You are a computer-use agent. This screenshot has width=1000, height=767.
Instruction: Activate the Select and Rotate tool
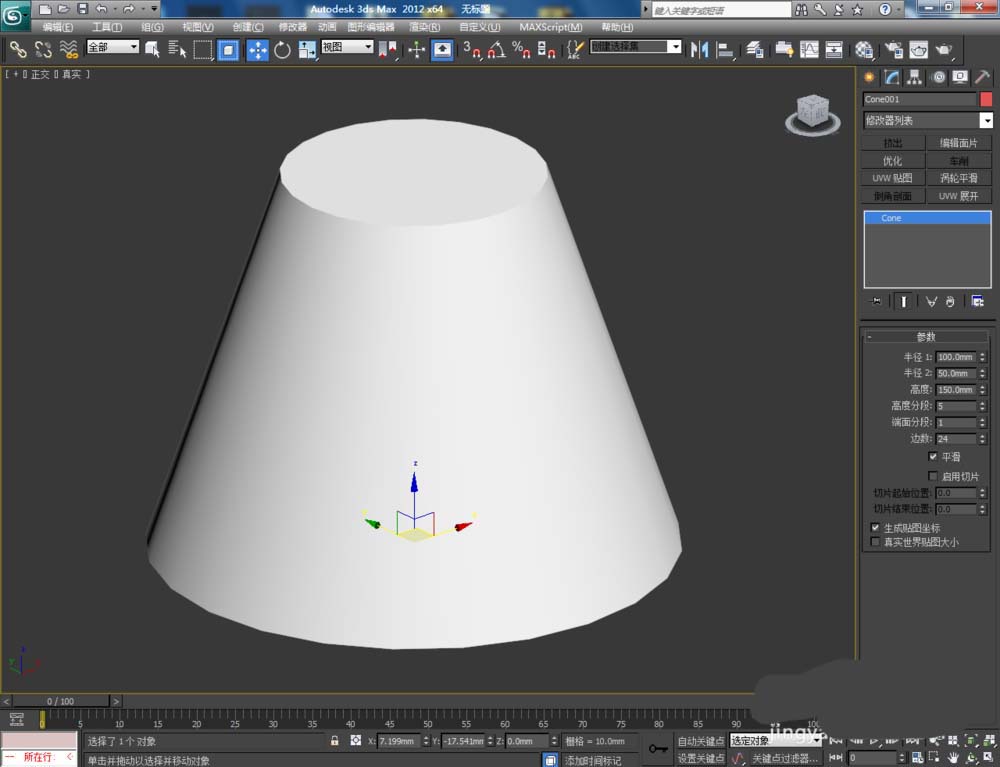pos(282,49)
